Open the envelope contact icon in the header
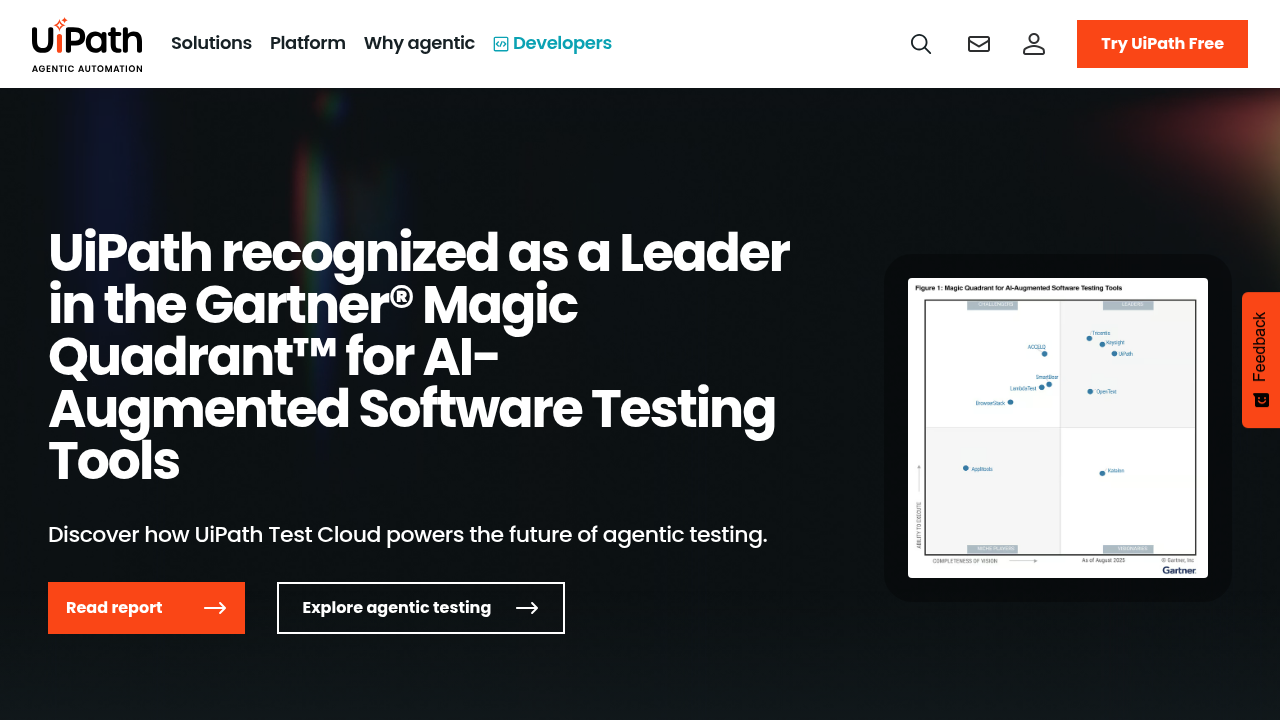 978,44
